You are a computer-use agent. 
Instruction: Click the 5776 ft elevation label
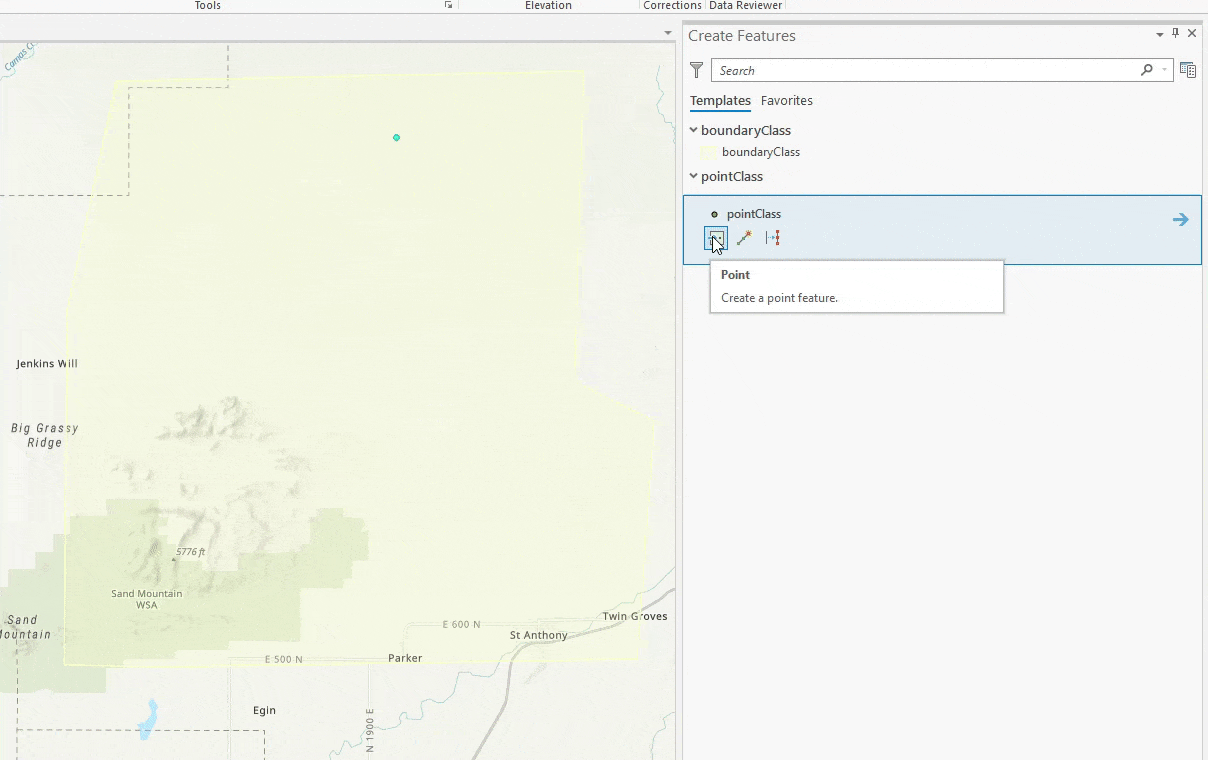190,552
